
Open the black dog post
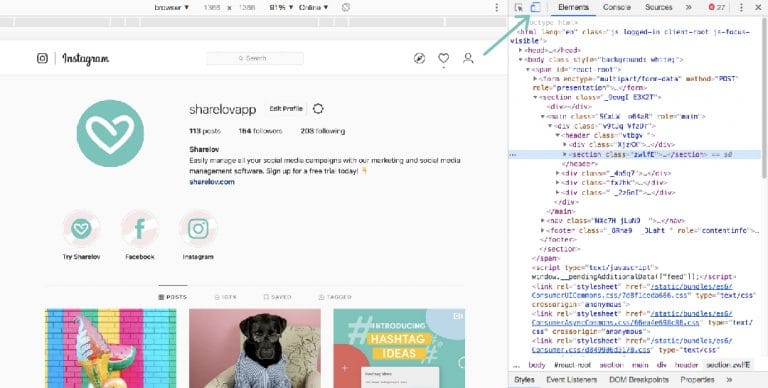[255, 348]
